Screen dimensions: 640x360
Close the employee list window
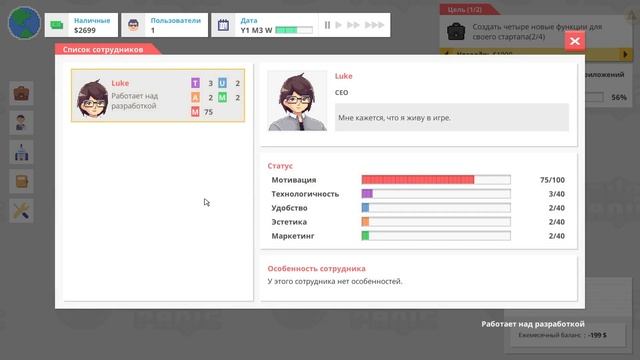(575, 41)
